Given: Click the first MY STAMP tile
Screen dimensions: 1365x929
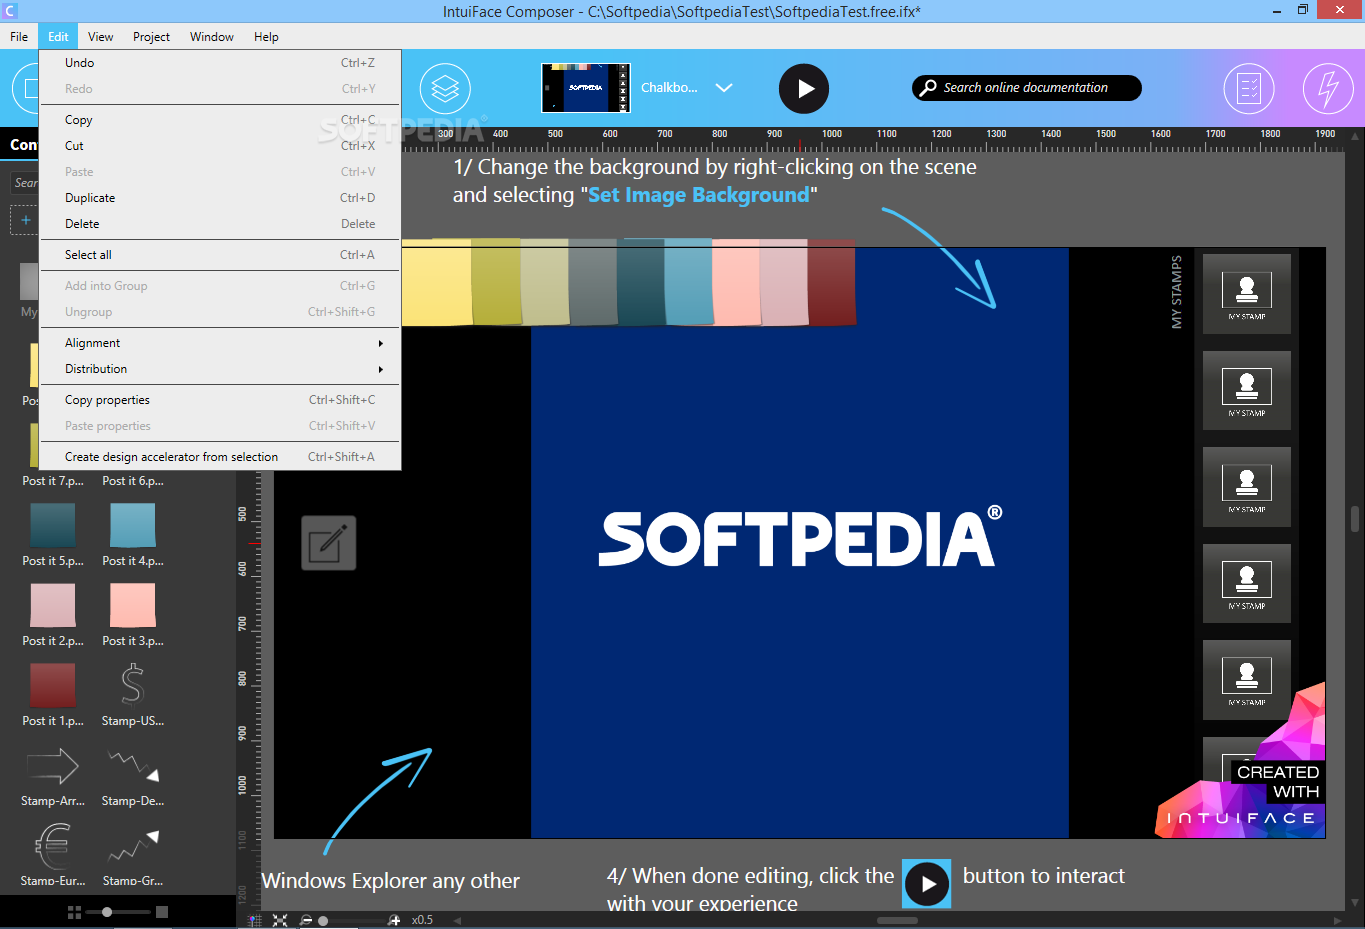Looking at the screenshot, I should [1247, 294].
